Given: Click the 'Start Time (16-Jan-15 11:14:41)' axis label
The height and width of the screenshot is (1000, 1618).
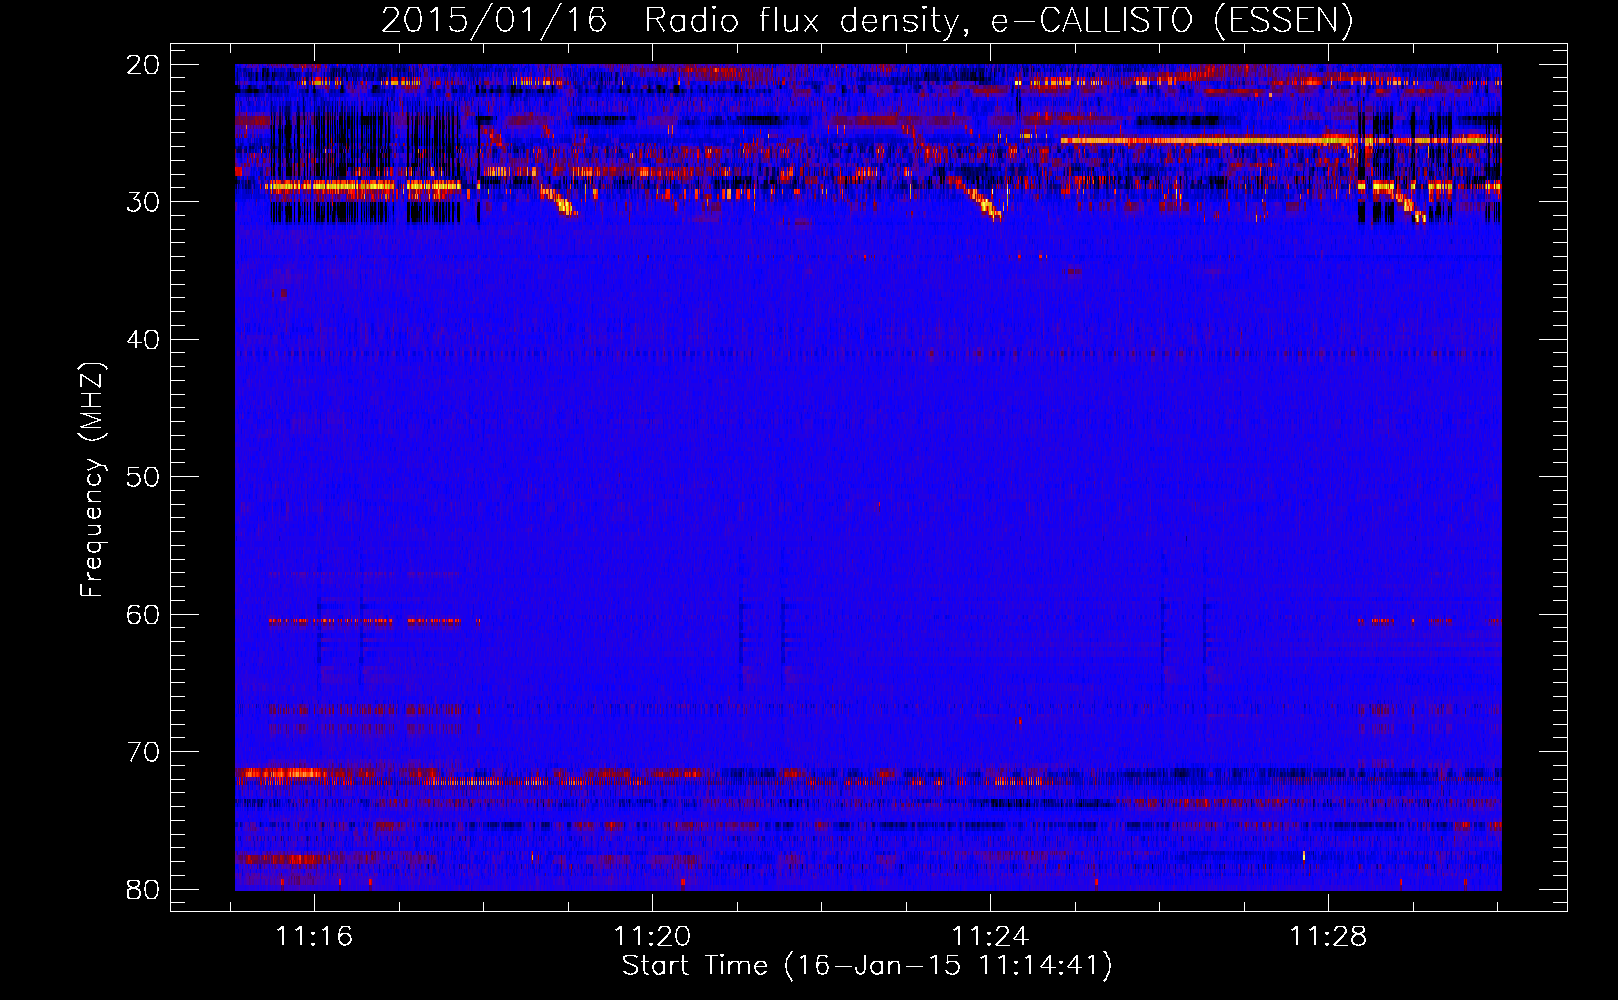Looking at the screenshot, I should (x=867, y=966).
